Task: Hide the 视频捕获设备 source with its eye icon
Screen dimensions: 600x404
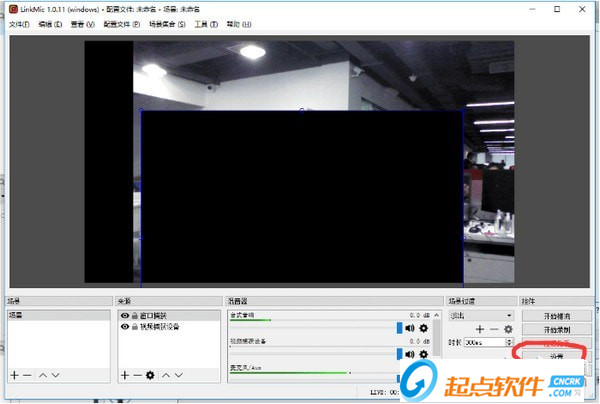Action: coord(125,327)
